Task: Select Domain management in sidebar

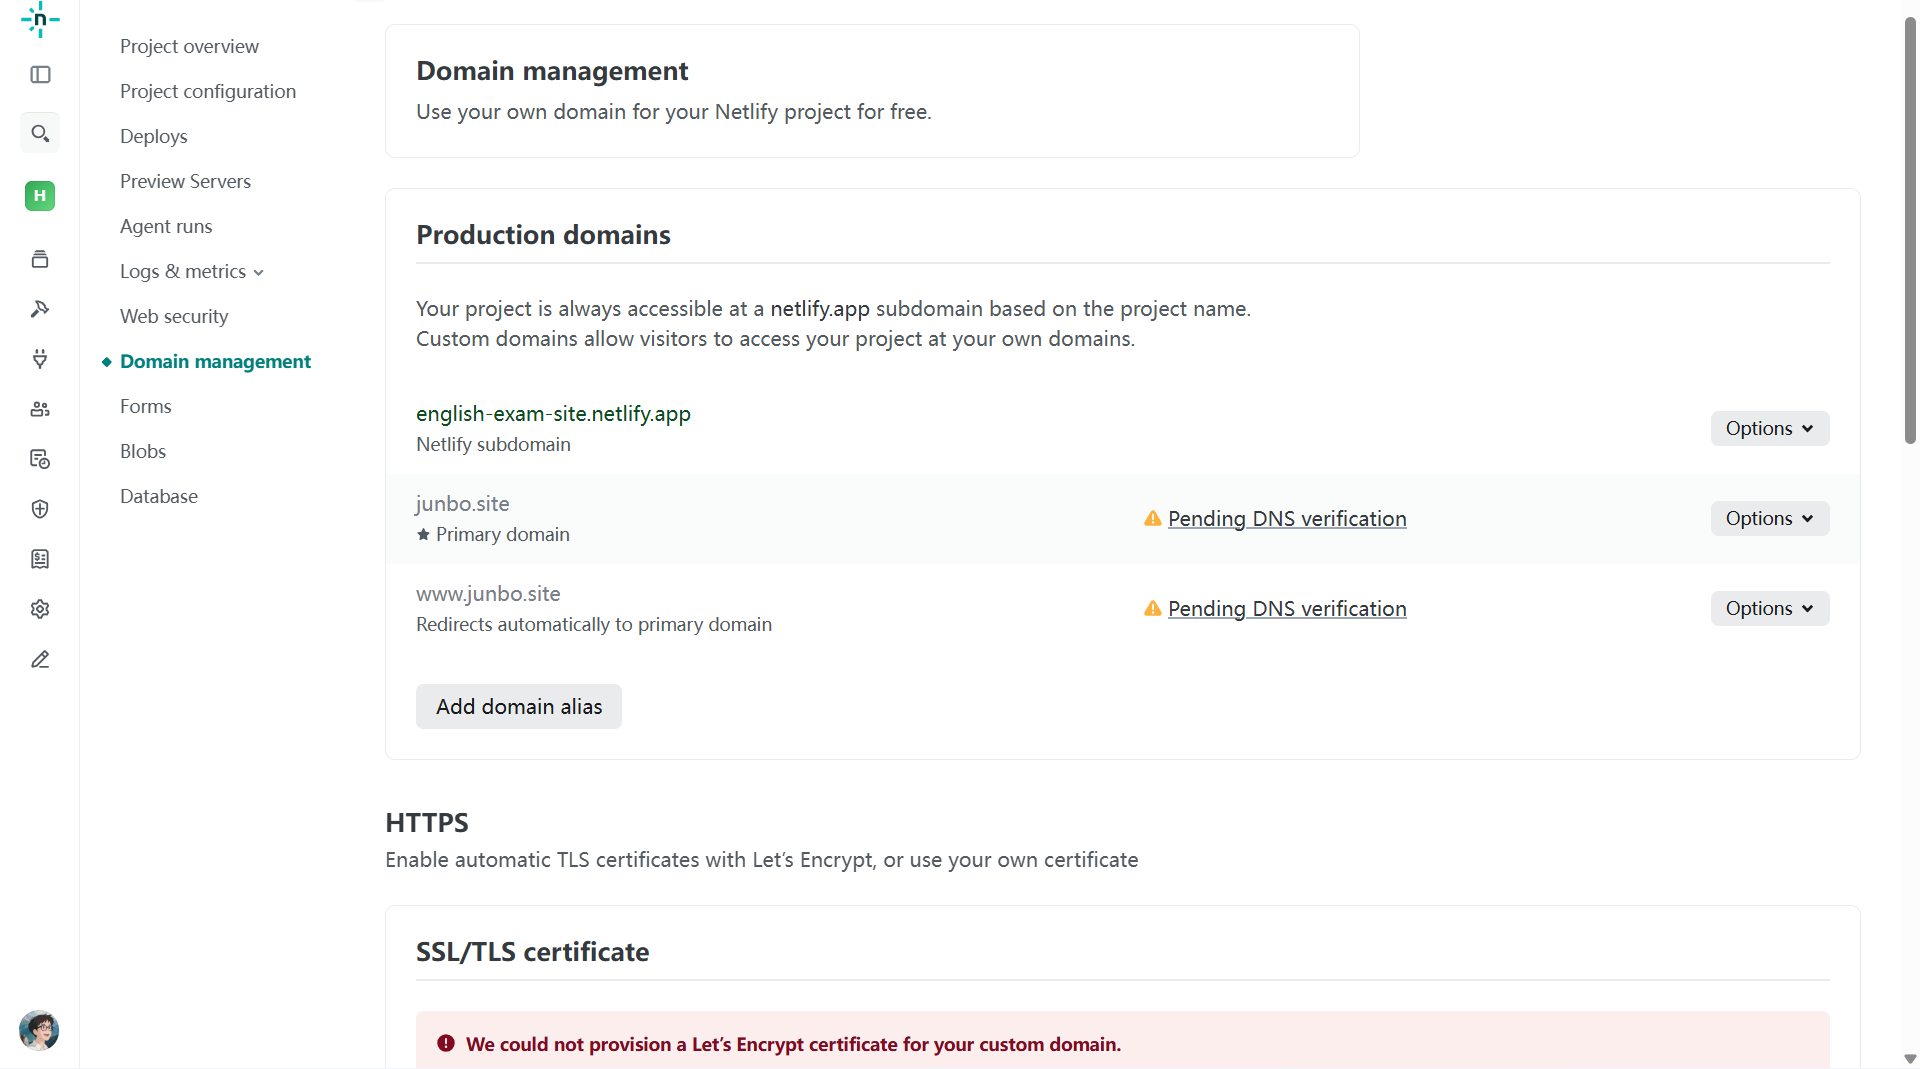Action: [x=215, y=361]
